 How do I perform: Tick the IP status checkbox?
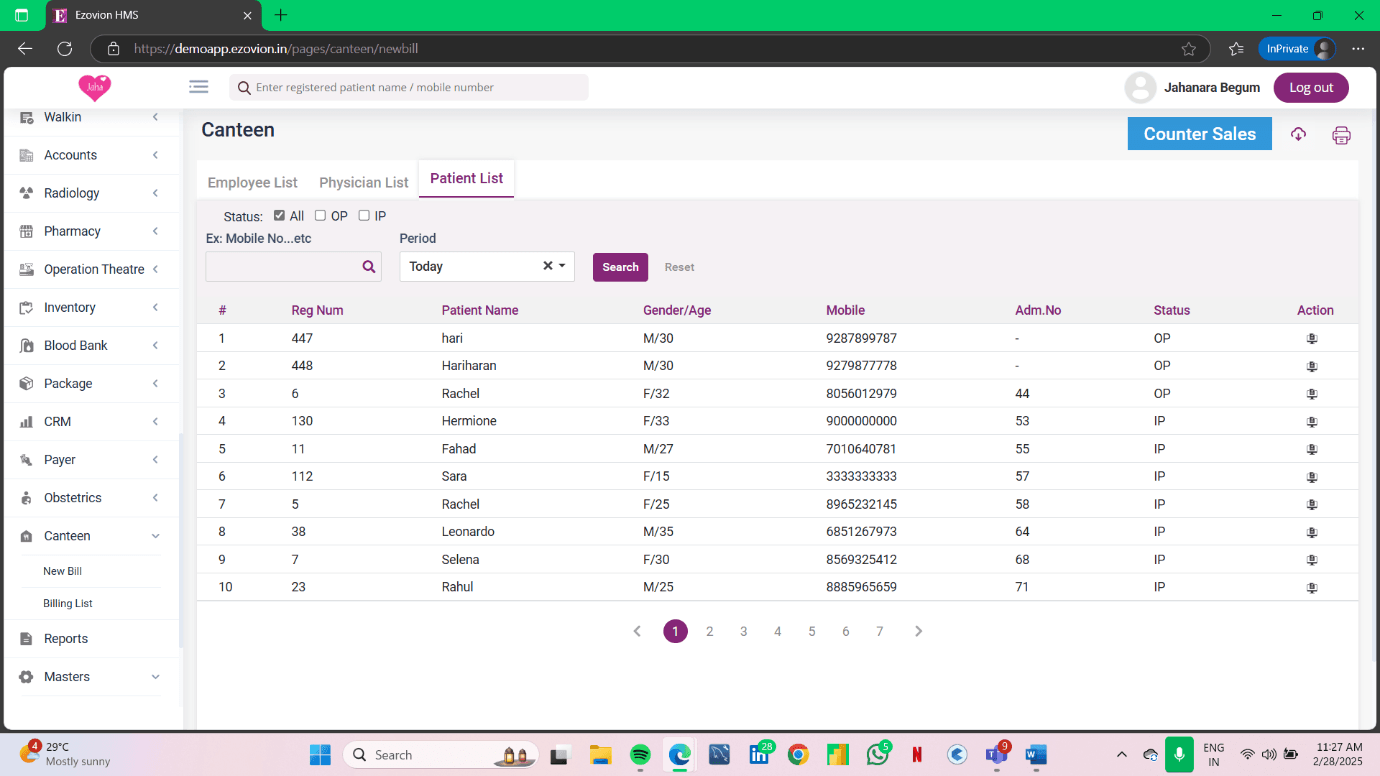[364, 216]
